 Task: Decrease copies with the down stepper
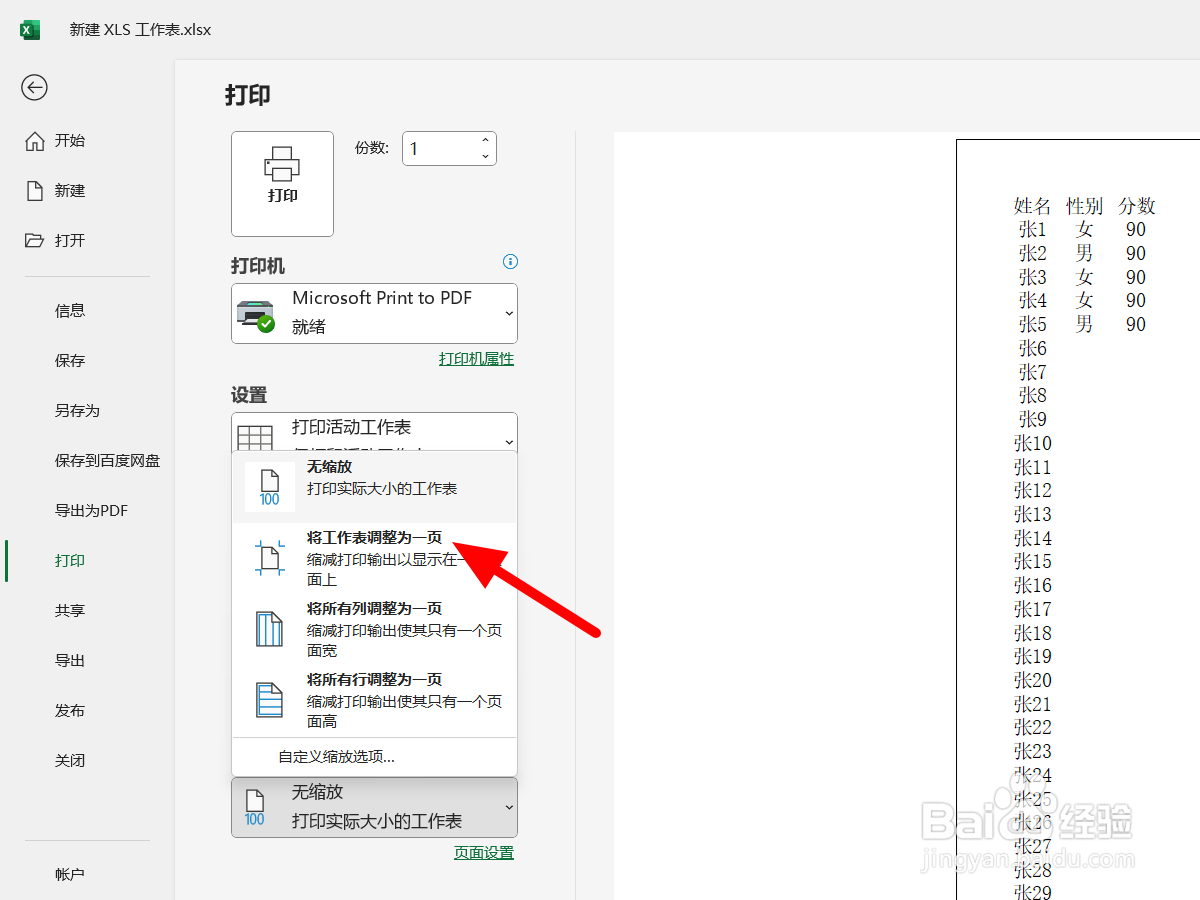pyautogui.click(x=486, y=157)
